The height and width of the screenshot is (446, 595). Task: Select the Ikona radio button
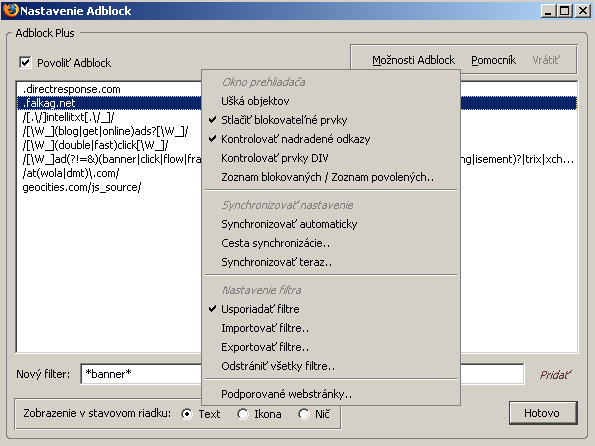tap(243, 414)
